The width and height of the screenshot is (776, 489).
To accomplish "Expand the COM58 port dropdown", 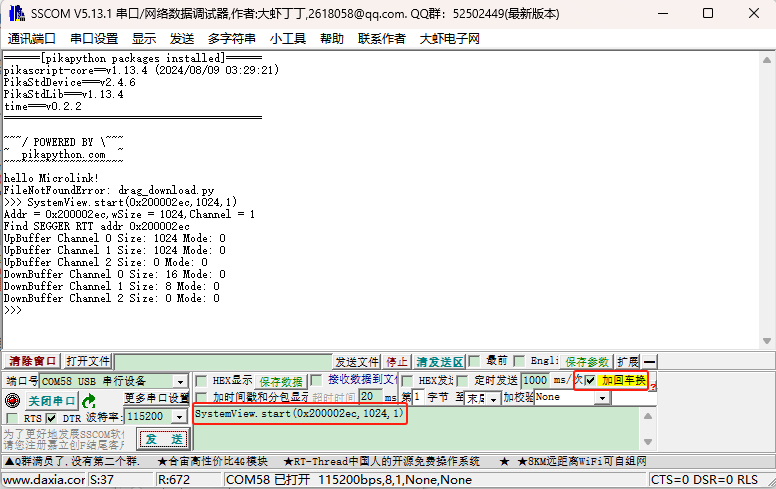I will (180, 382).
